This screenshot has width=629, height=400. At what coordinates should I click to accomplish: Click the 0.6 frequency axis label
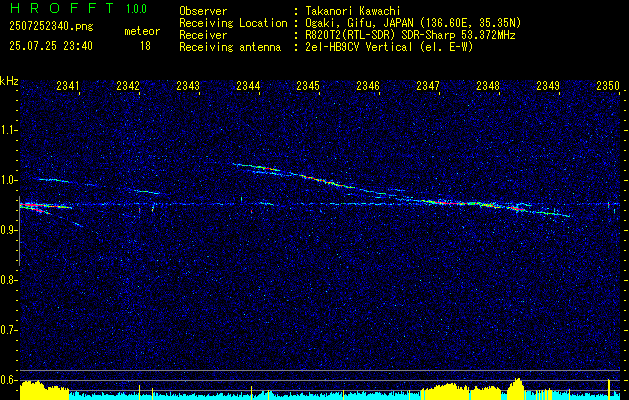pyautogui.click(x=8, y=380)
